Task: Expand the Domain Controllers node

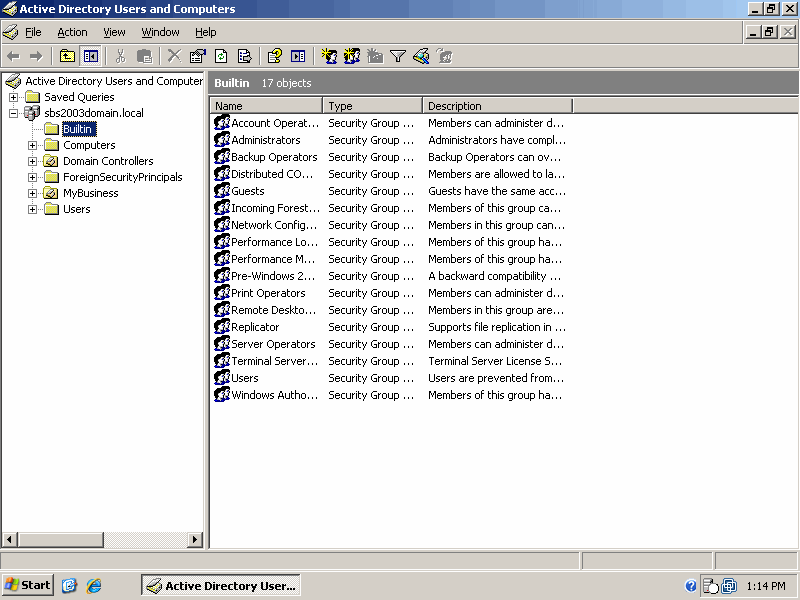Action: [x=33, y=161]
